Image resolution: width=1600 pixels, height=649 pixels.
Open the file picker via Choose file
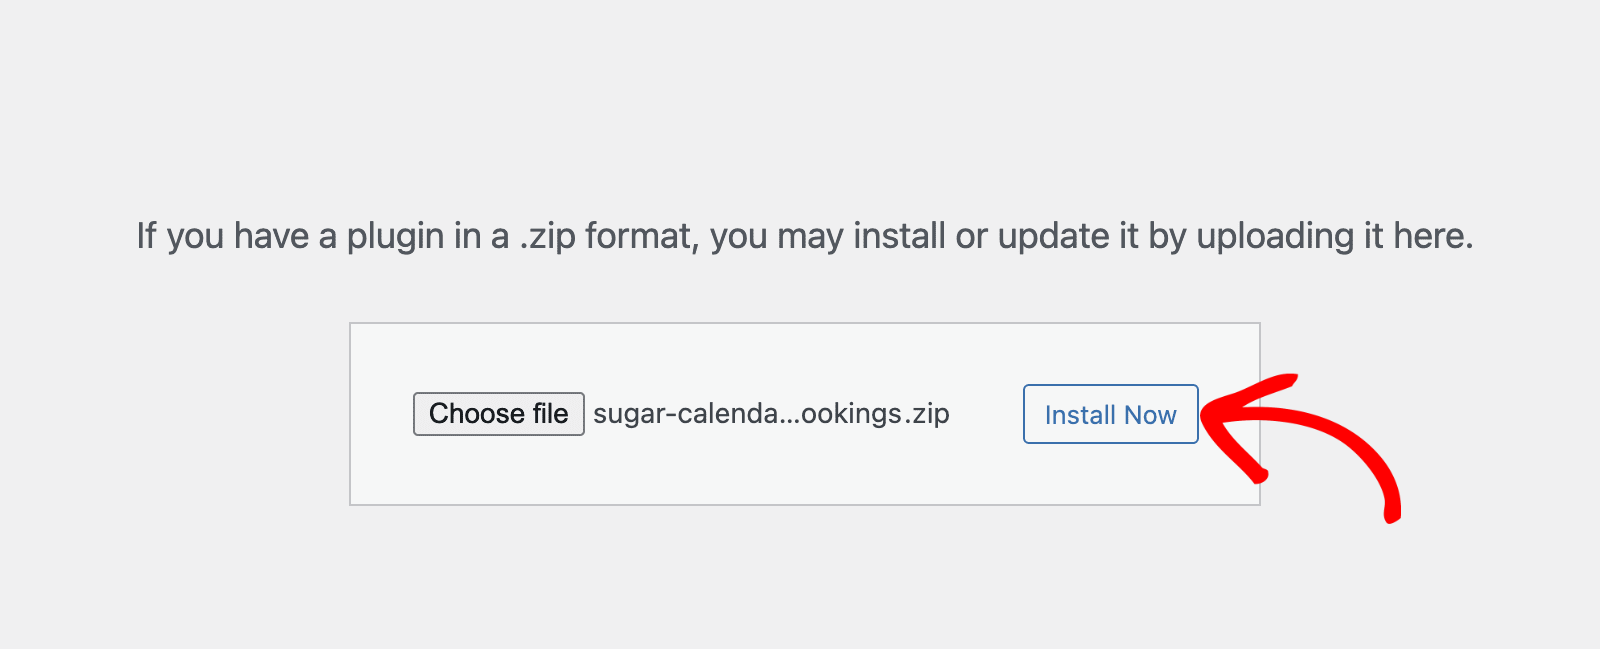498,414
